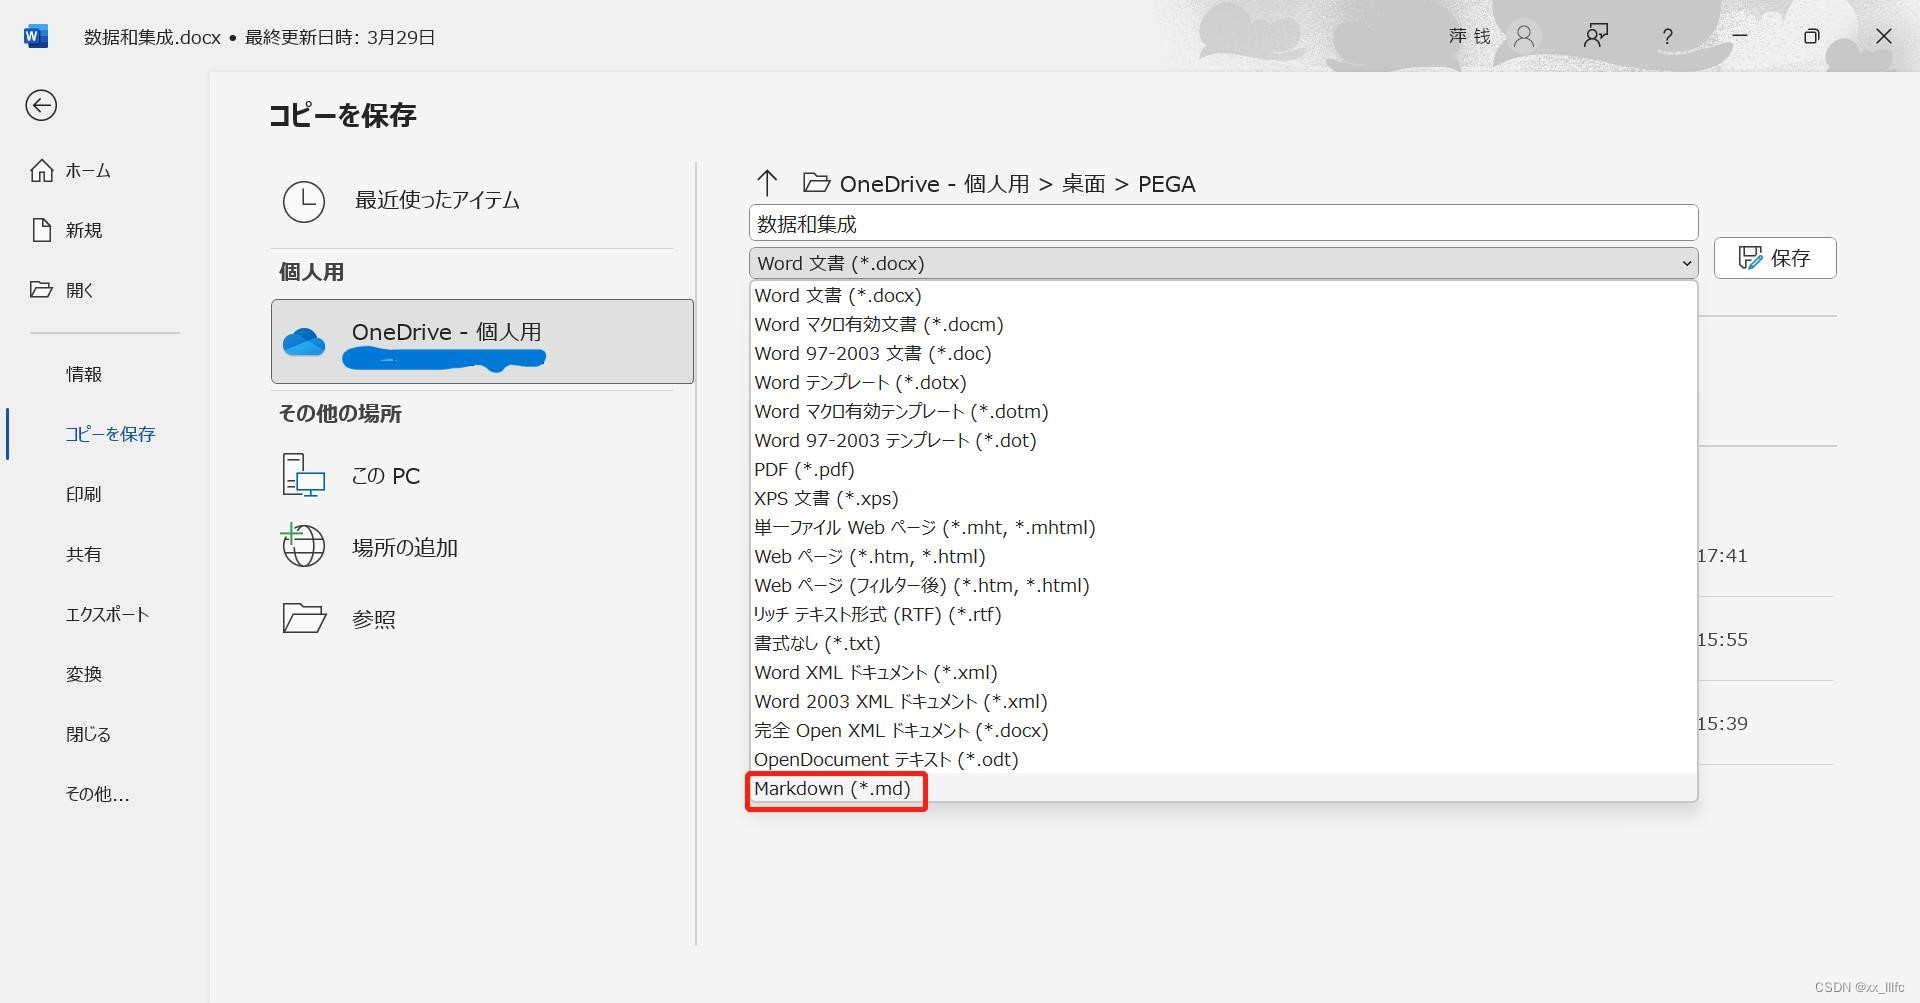Click the 保存 button
The width and height of the screenshot is (1920, 1003).
[1775, 258]
